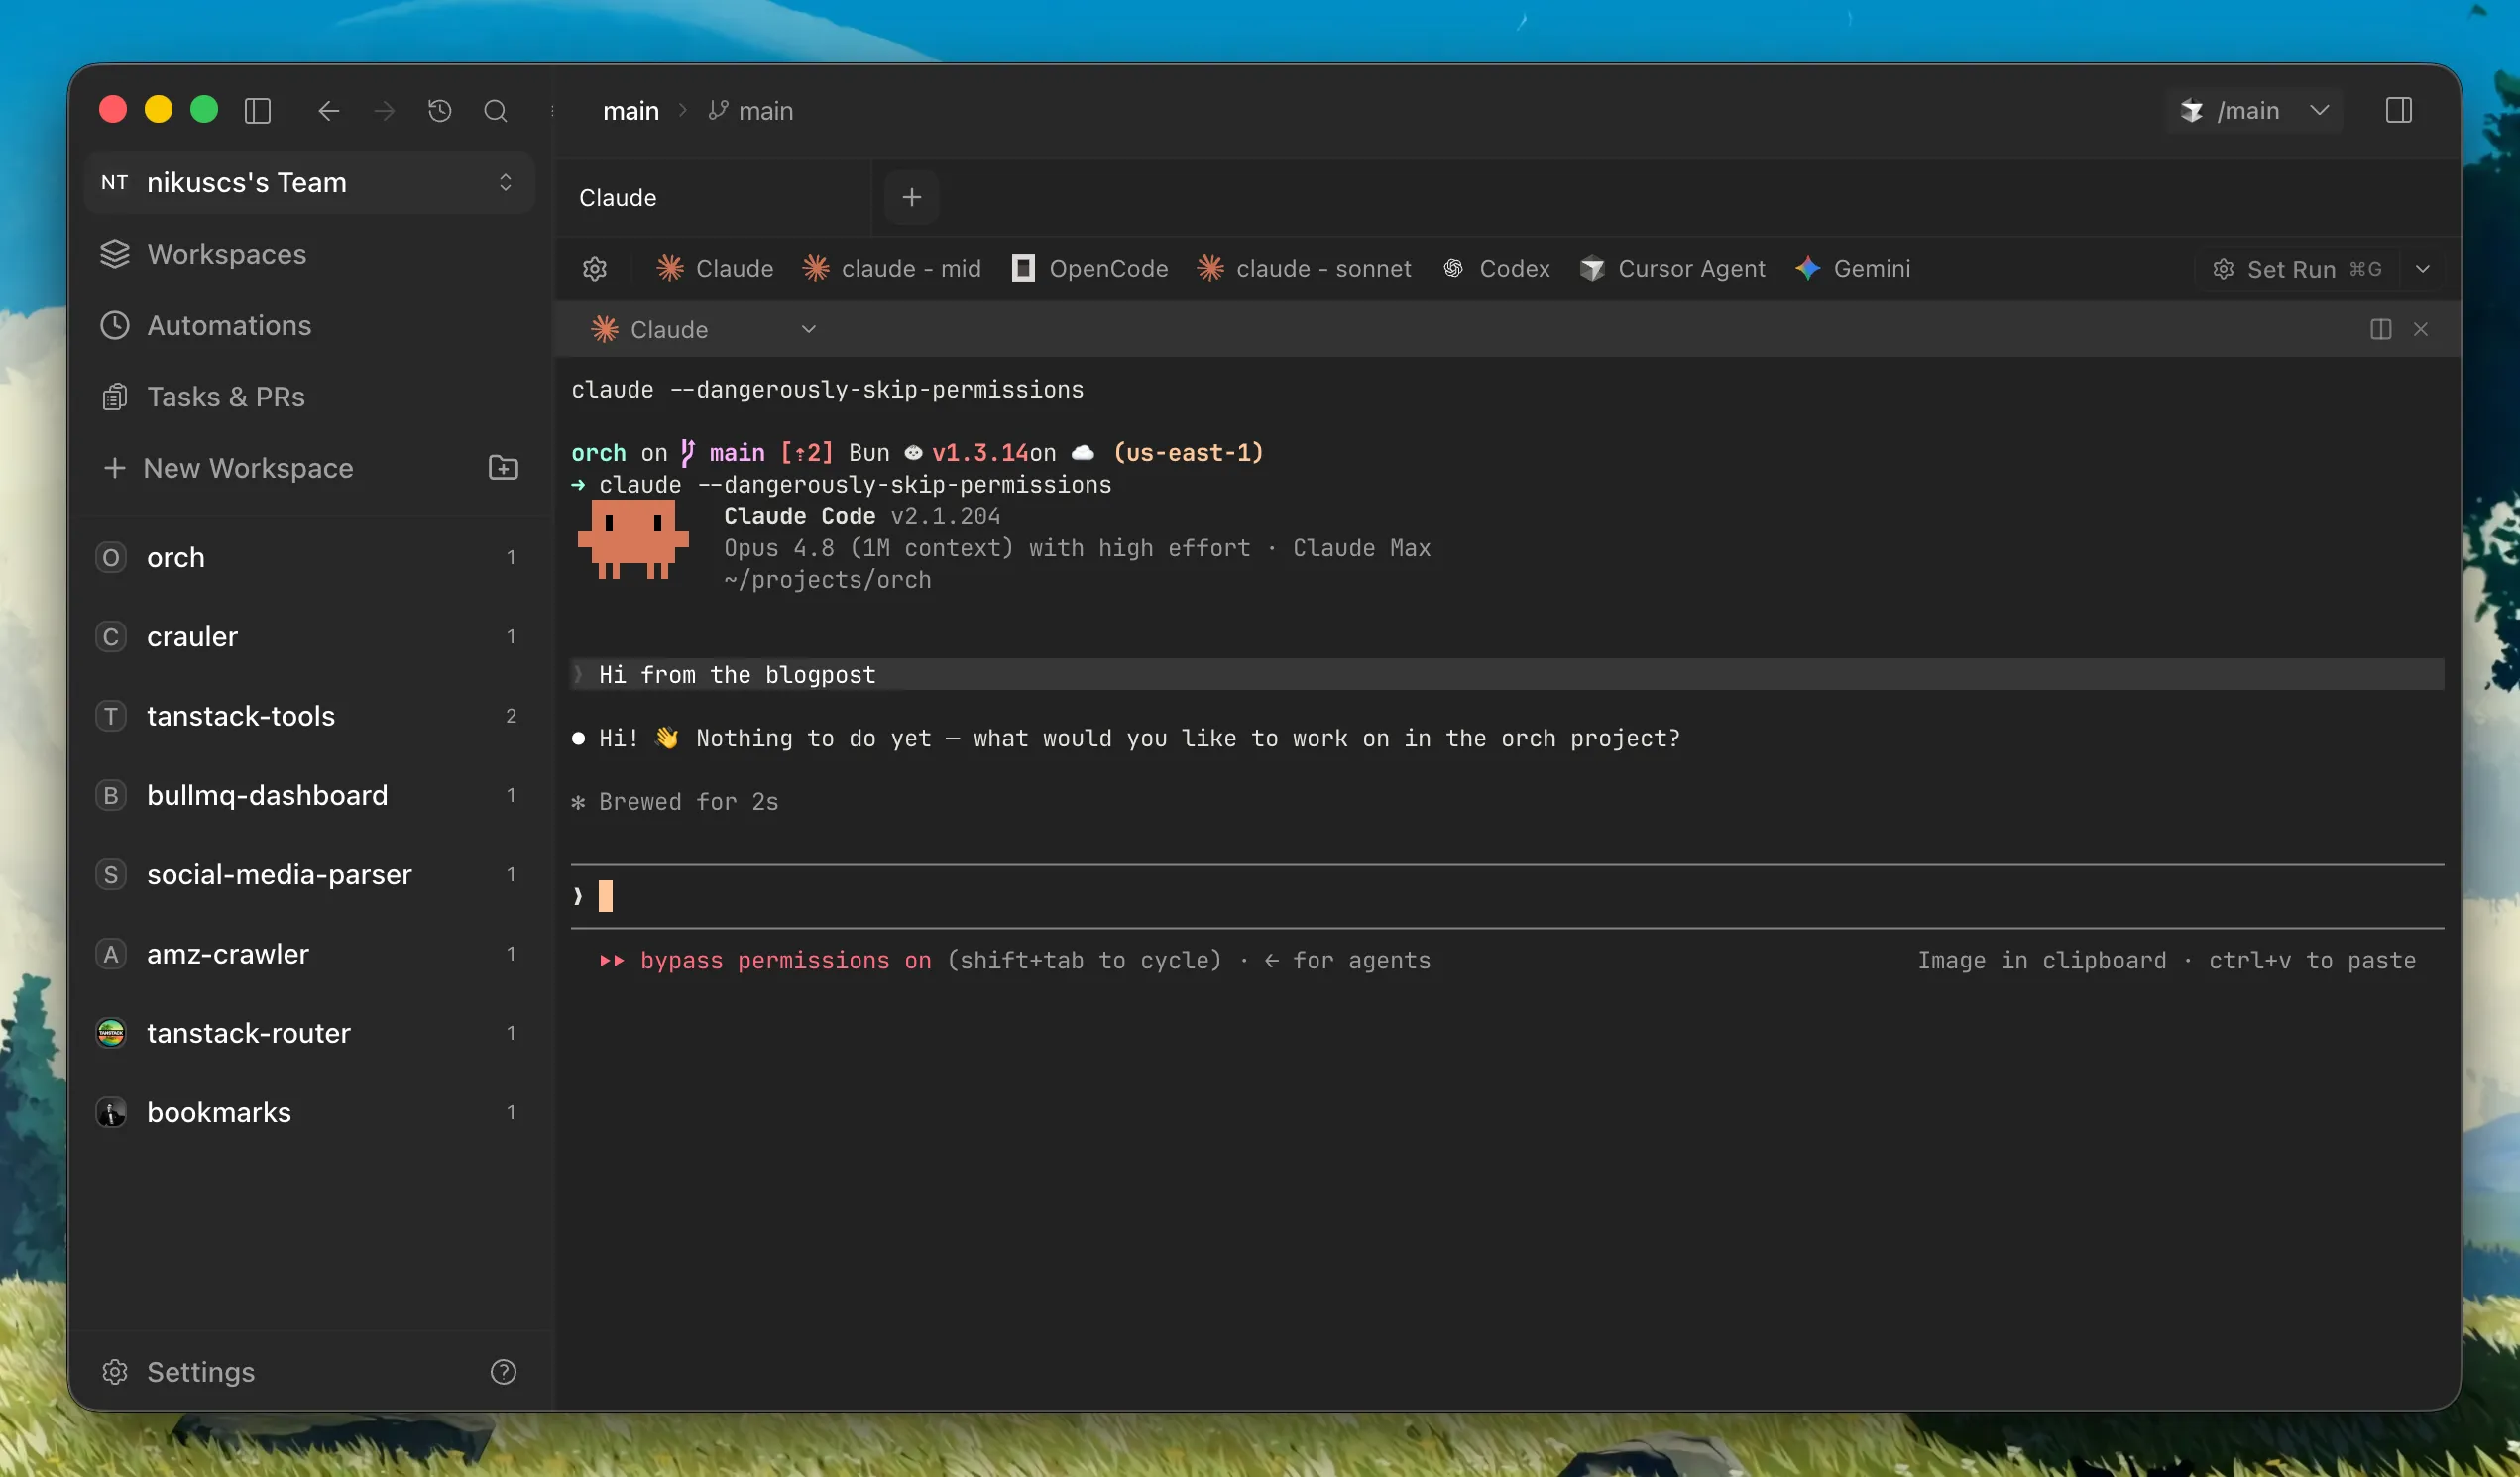The width and height of the screenshot is (2520, 1477).
Task: Create a New Workspace
Action: (229, 468)
